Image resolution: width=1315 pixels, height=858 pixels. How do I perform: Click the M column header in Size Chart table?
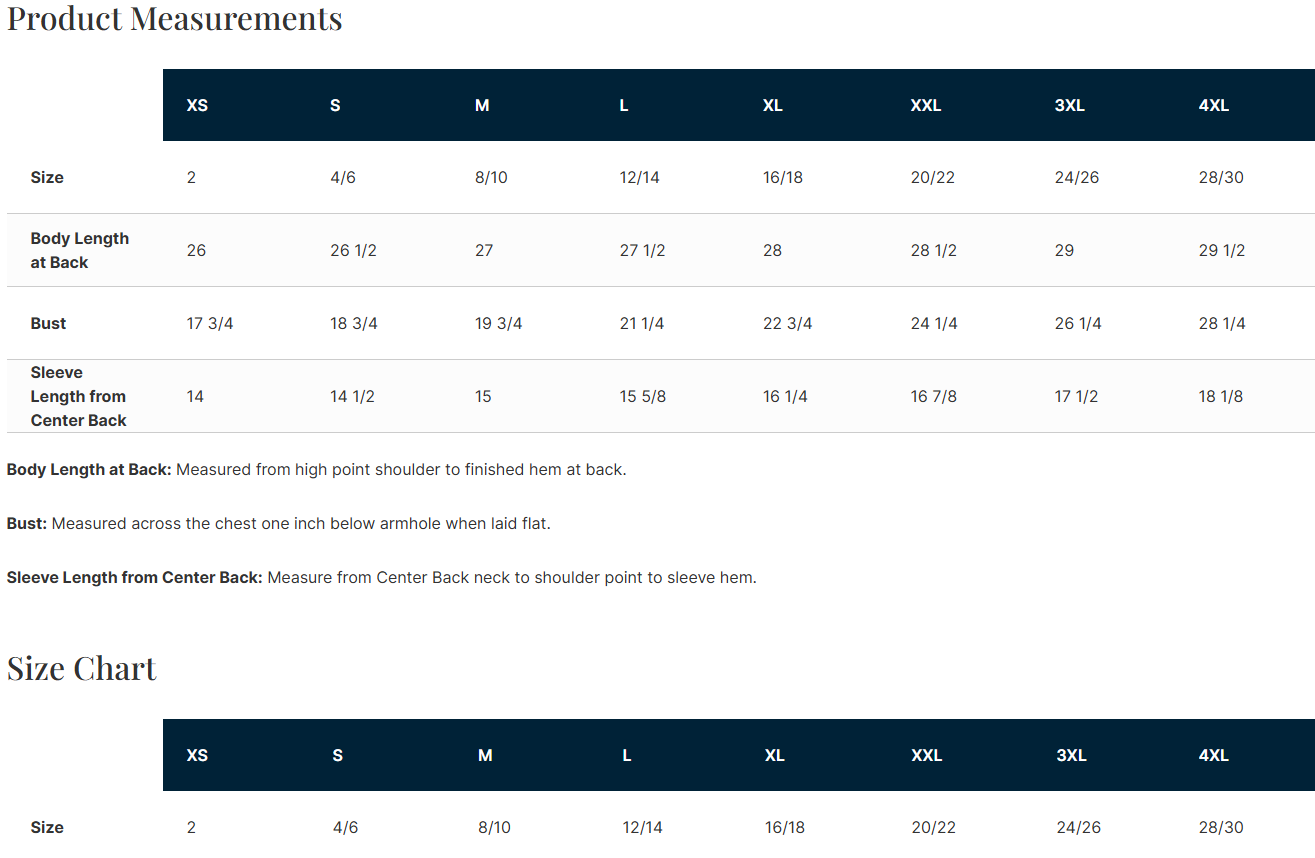click(x=485, y=755)
